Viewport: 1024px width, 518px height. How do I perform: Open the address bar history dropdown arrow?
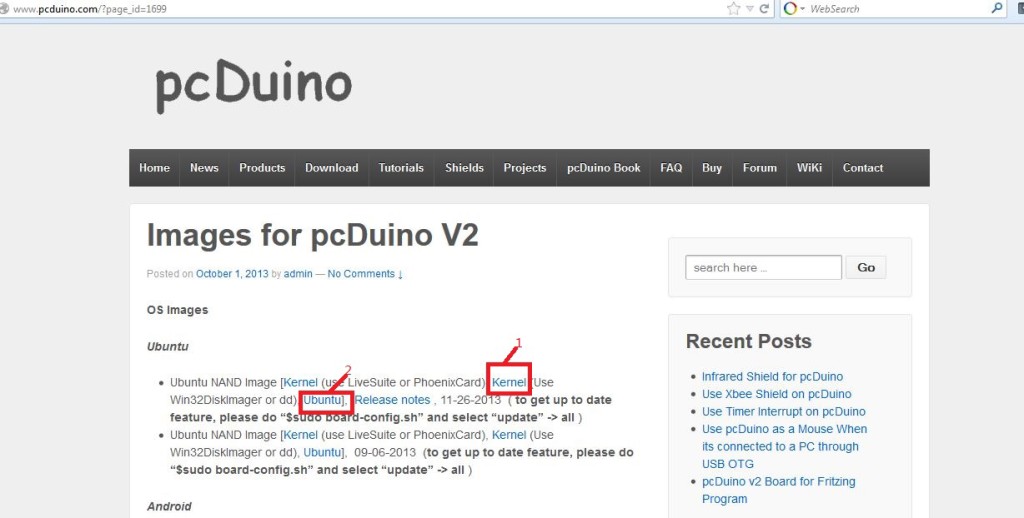[x=750, y=9]
